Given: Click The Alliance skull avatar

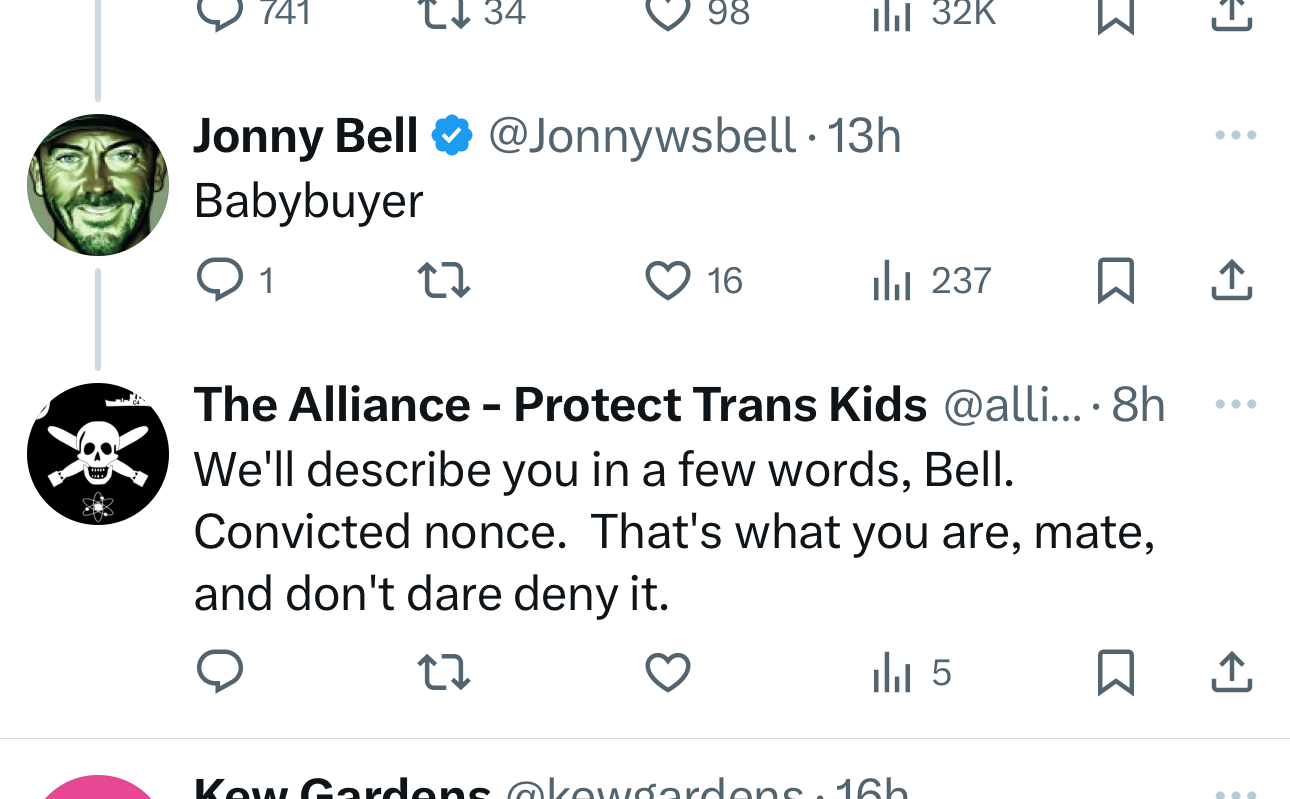Looking at the screenshot, I should tap(98, 454).
